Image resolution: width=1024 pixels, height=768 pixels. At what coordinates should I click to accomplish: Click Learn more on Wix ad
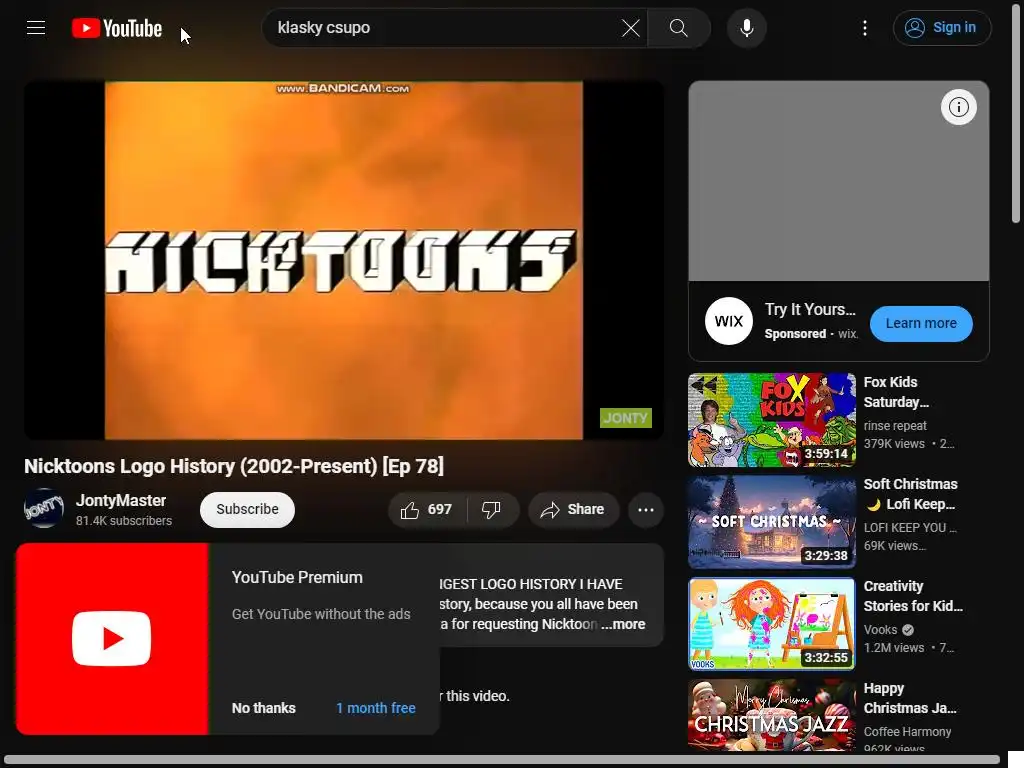pyautogui.click(x=921, y=323)
